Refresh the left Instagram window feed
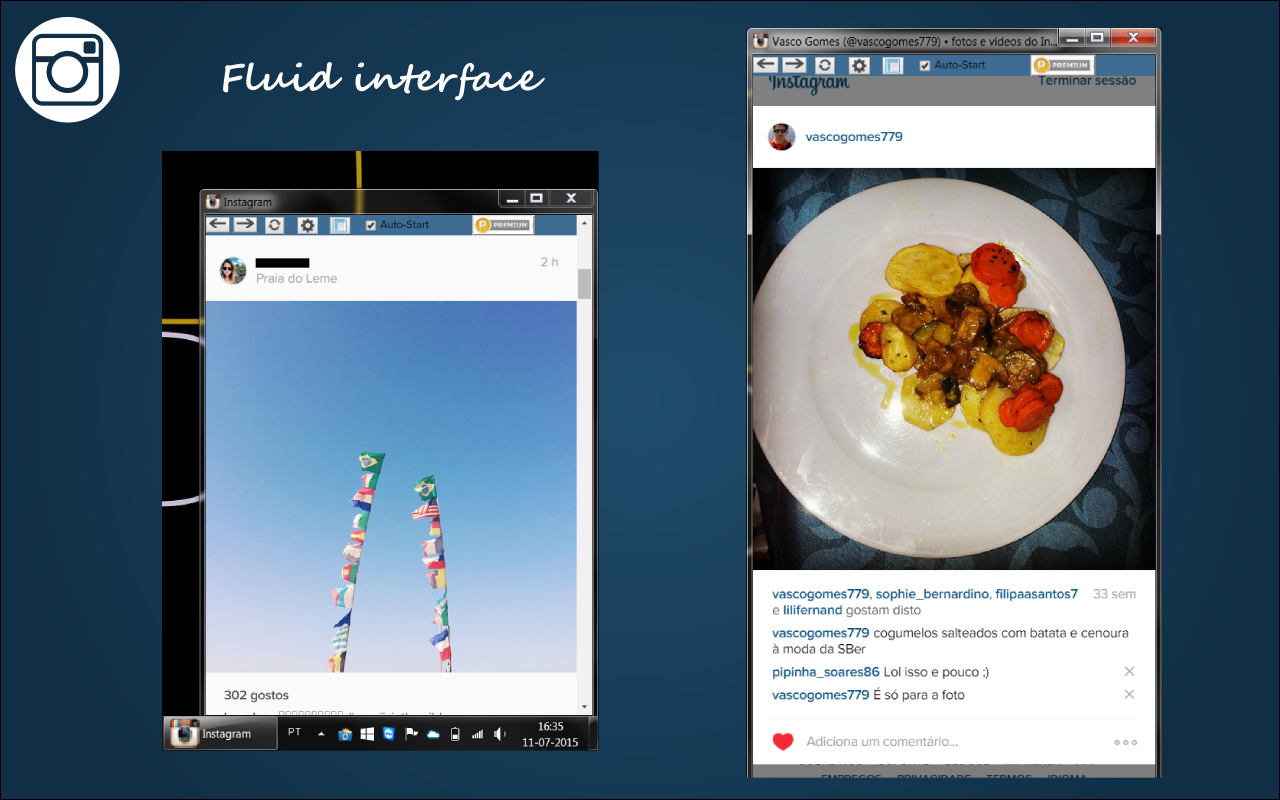 (x=275, y=226)
